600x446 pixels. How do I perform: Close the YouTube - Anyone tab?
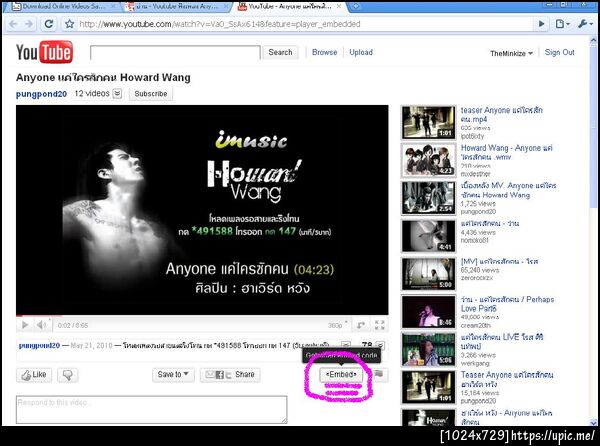(339, 7)
